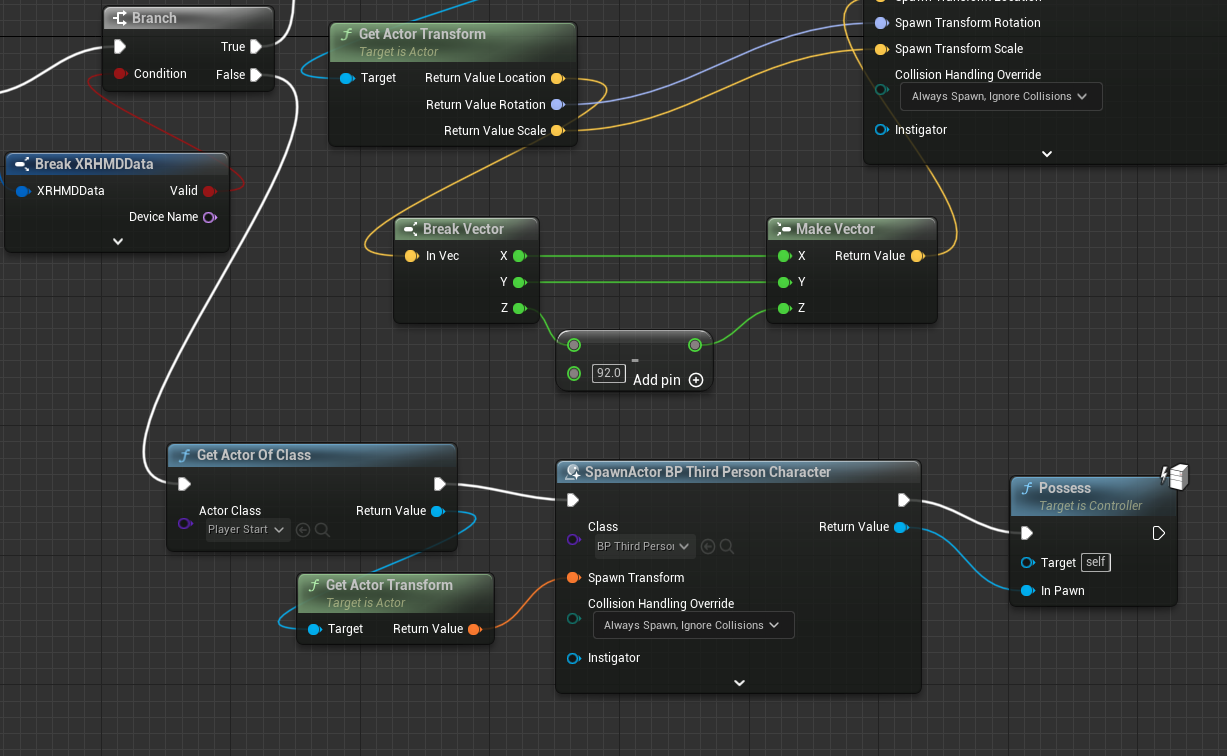The image size is (1227, 756).
Task: Click the red Condition pin on Branch
Action: [120, 74]
